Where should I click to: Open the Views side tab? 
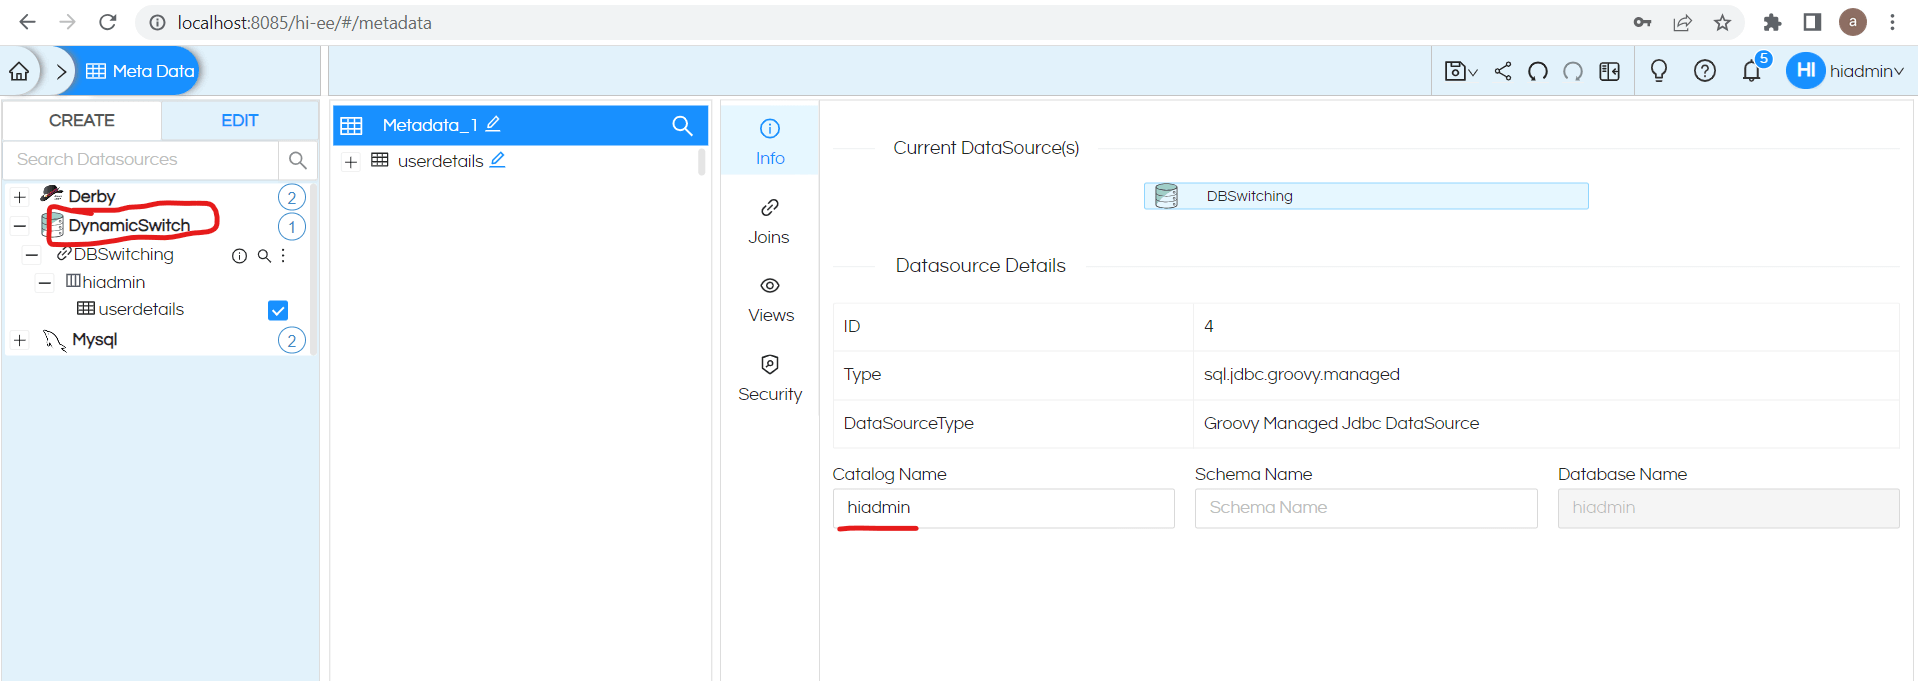(771, 300)
